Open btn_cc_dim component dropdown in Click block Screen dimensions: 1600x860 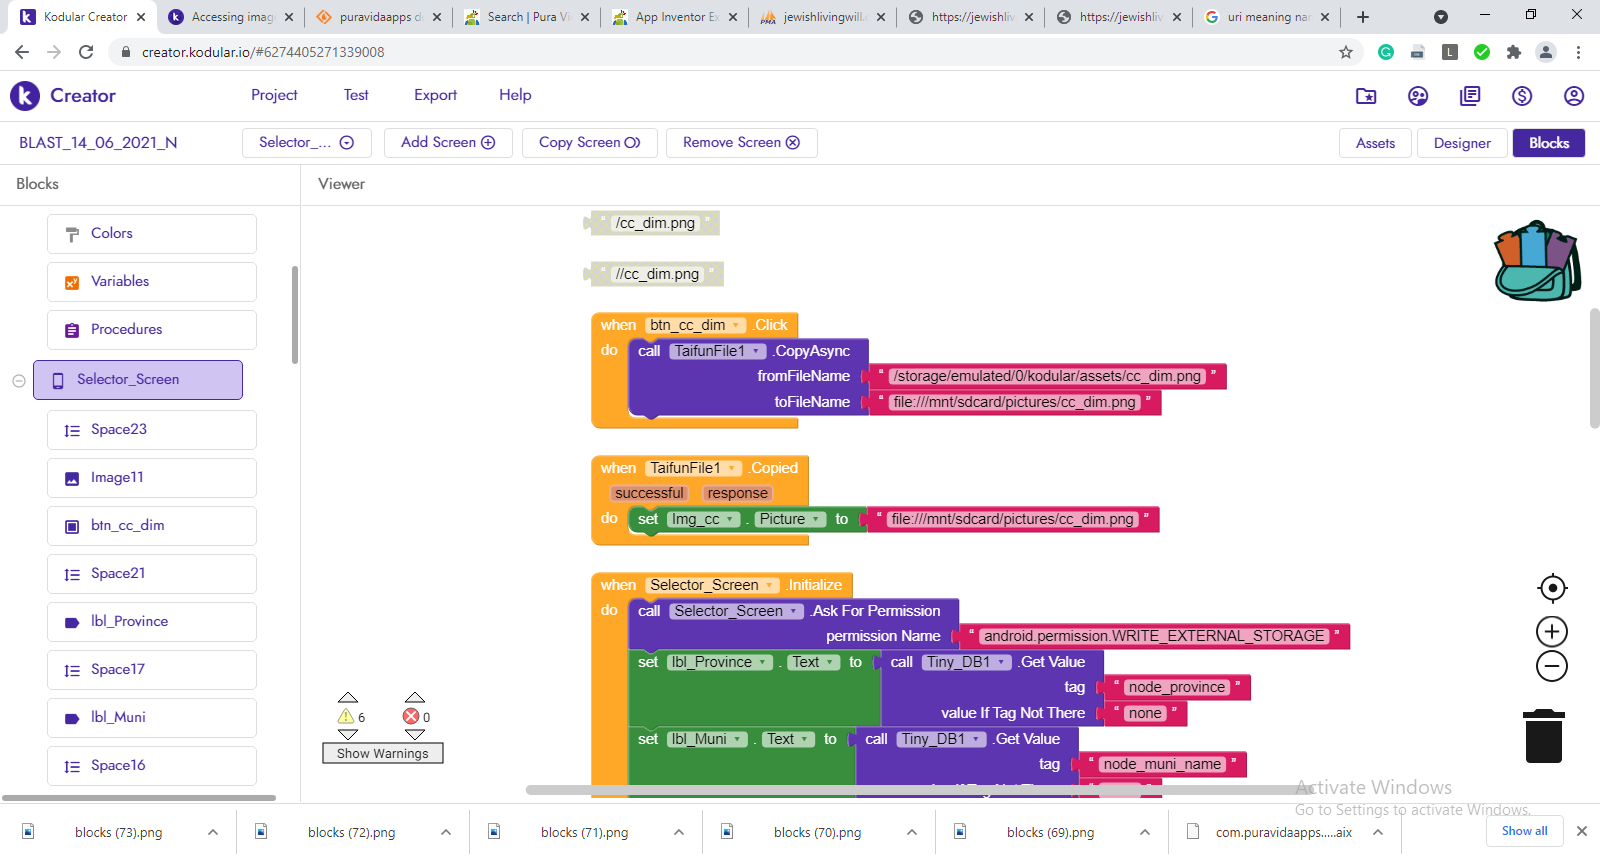(x=737, y=326)
